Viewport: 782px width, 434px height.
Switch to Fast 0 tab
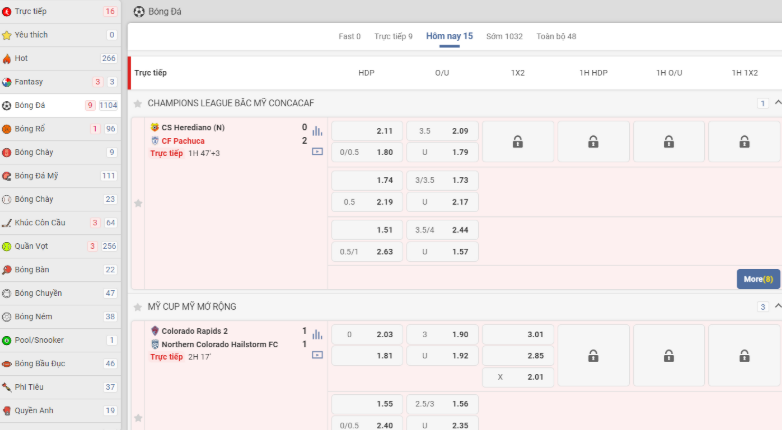click(349, 36)
